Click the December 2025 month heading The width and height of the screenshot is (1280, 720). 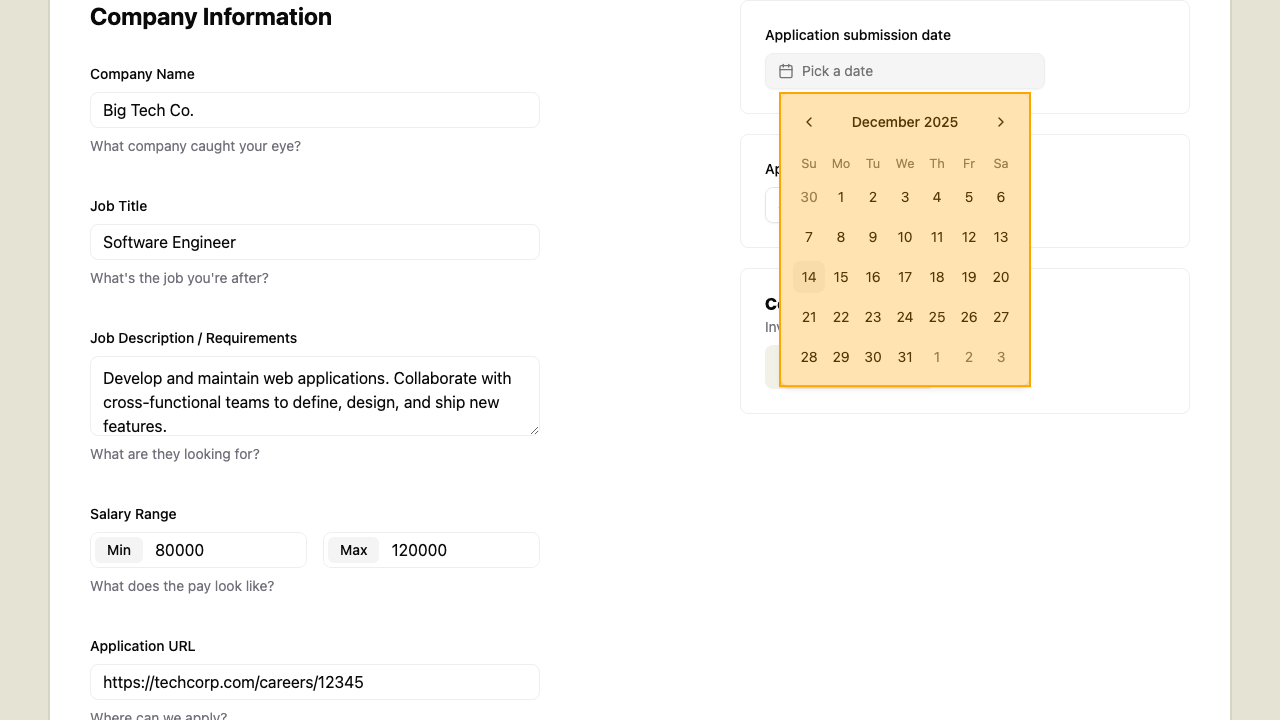904,121
